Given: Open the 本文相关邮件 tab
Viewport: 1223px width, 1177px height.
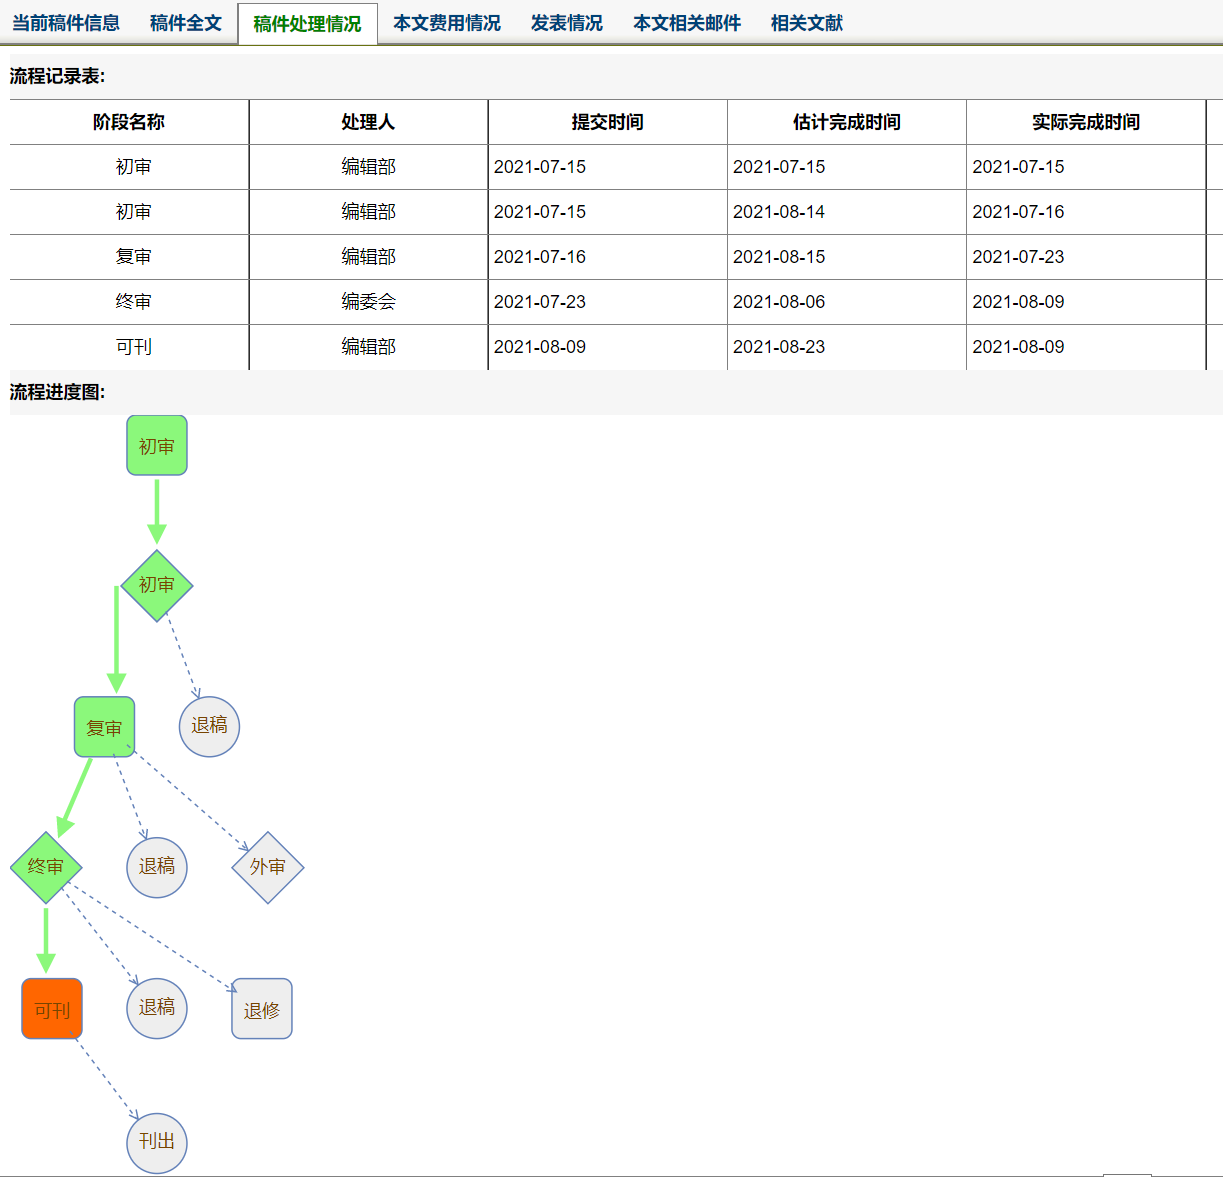Looking at the screenshot, I should pos(686,23).
